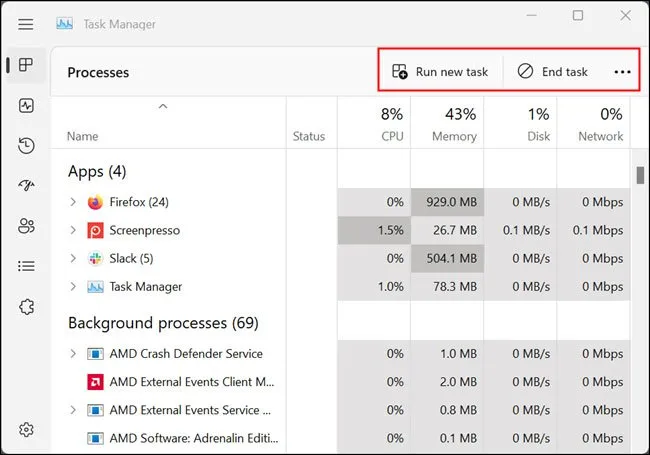Expand the Firefox (24) process group
This screenshot has width=650, height=455.
click(x=73, y=202)
